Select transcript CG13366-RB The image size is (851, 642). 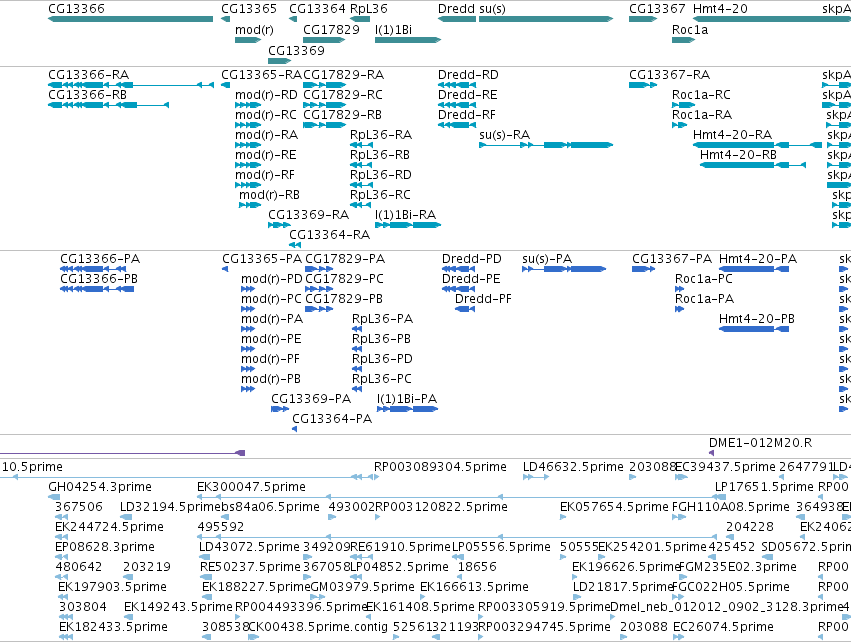click(87, 94)
